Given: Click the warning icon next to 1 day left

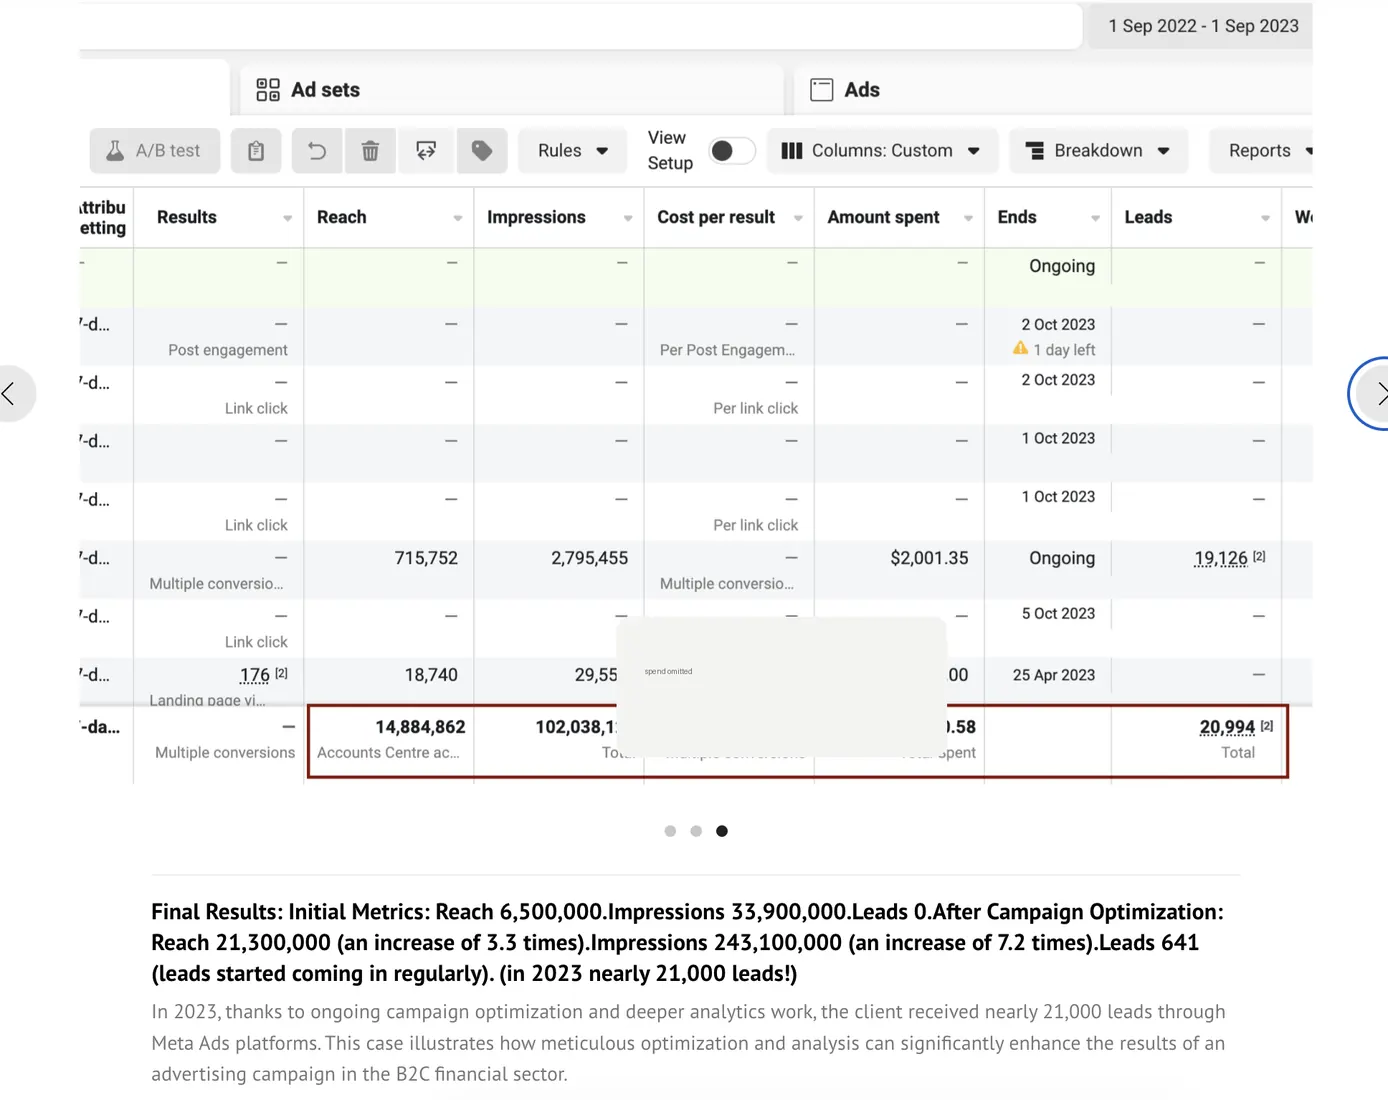Looking at the screenshot, I should 1020,348.
